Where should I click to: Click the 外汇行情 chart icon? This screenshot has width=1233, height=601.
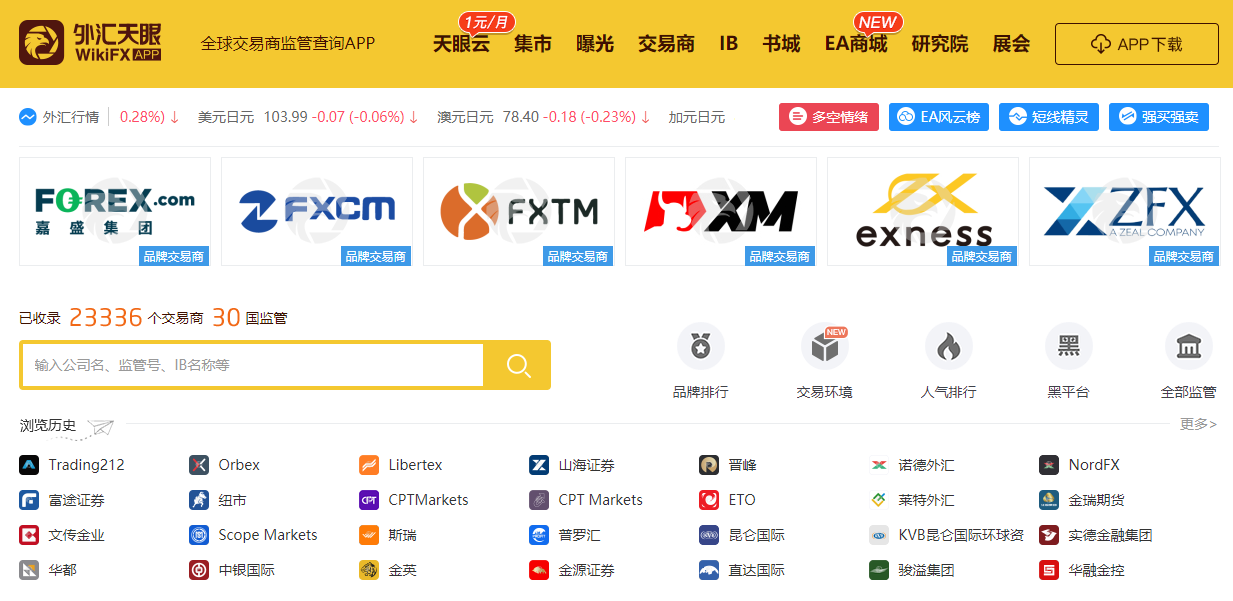tap(28, 117)
